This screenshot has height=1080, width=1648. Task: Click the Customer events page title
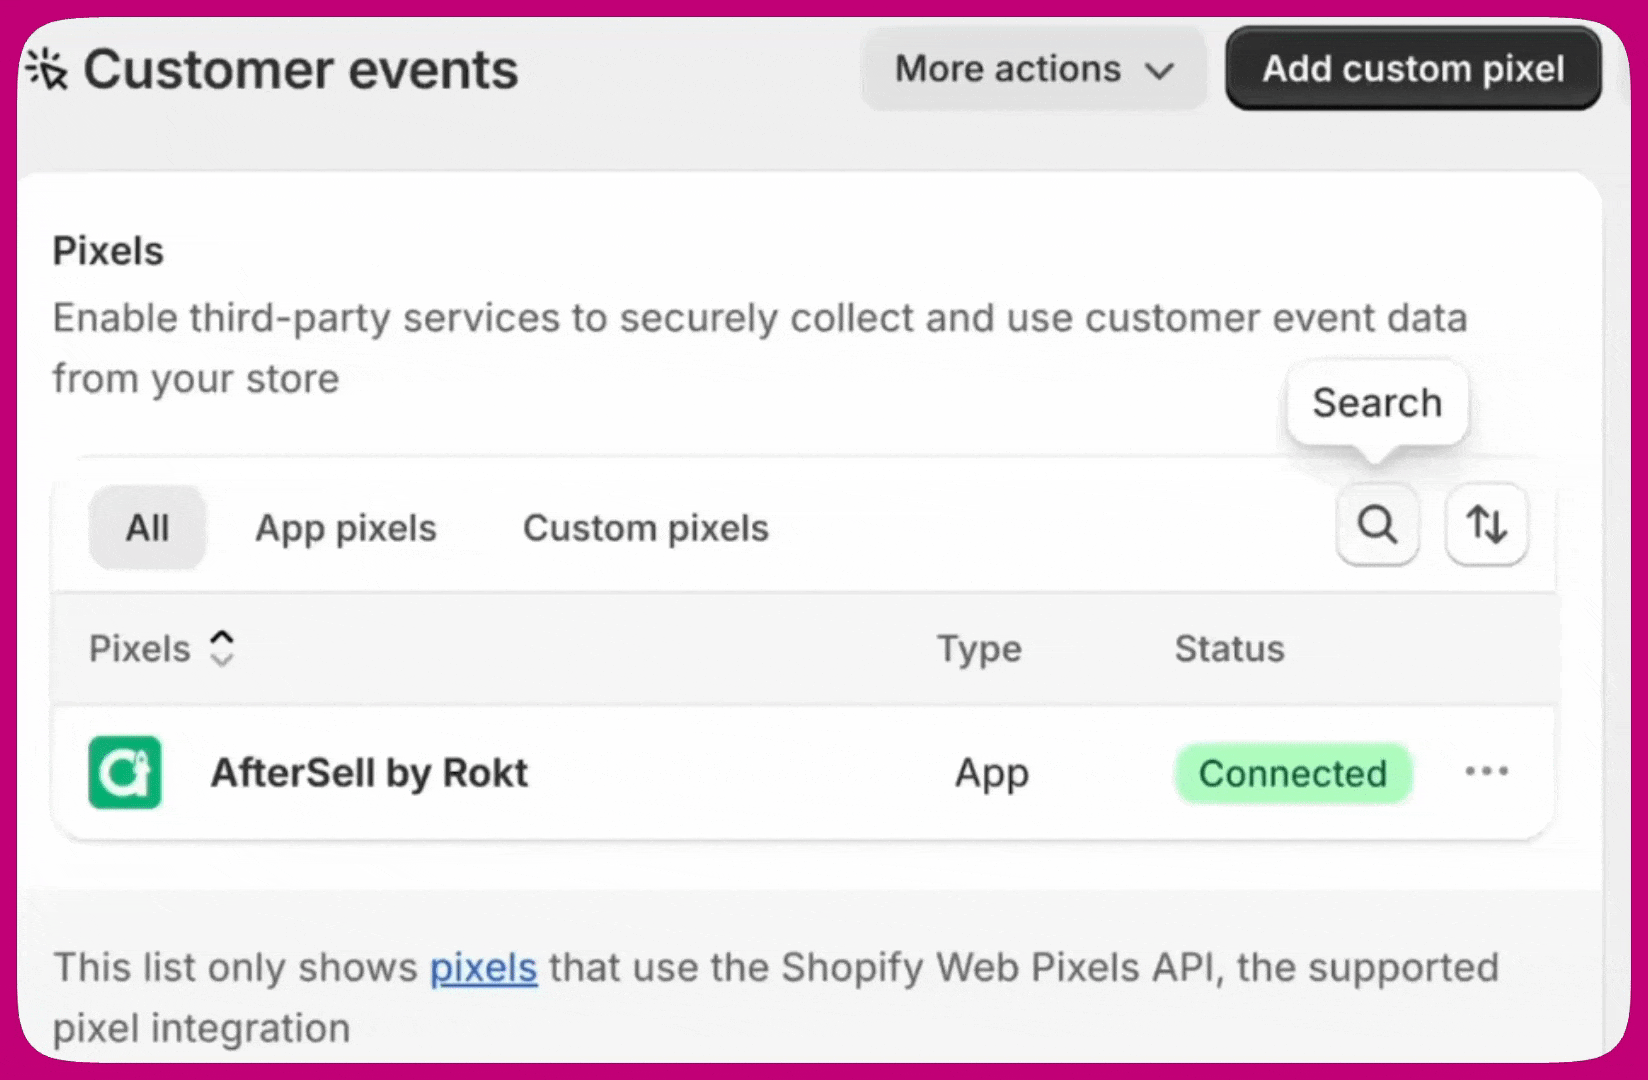(300, 70)
